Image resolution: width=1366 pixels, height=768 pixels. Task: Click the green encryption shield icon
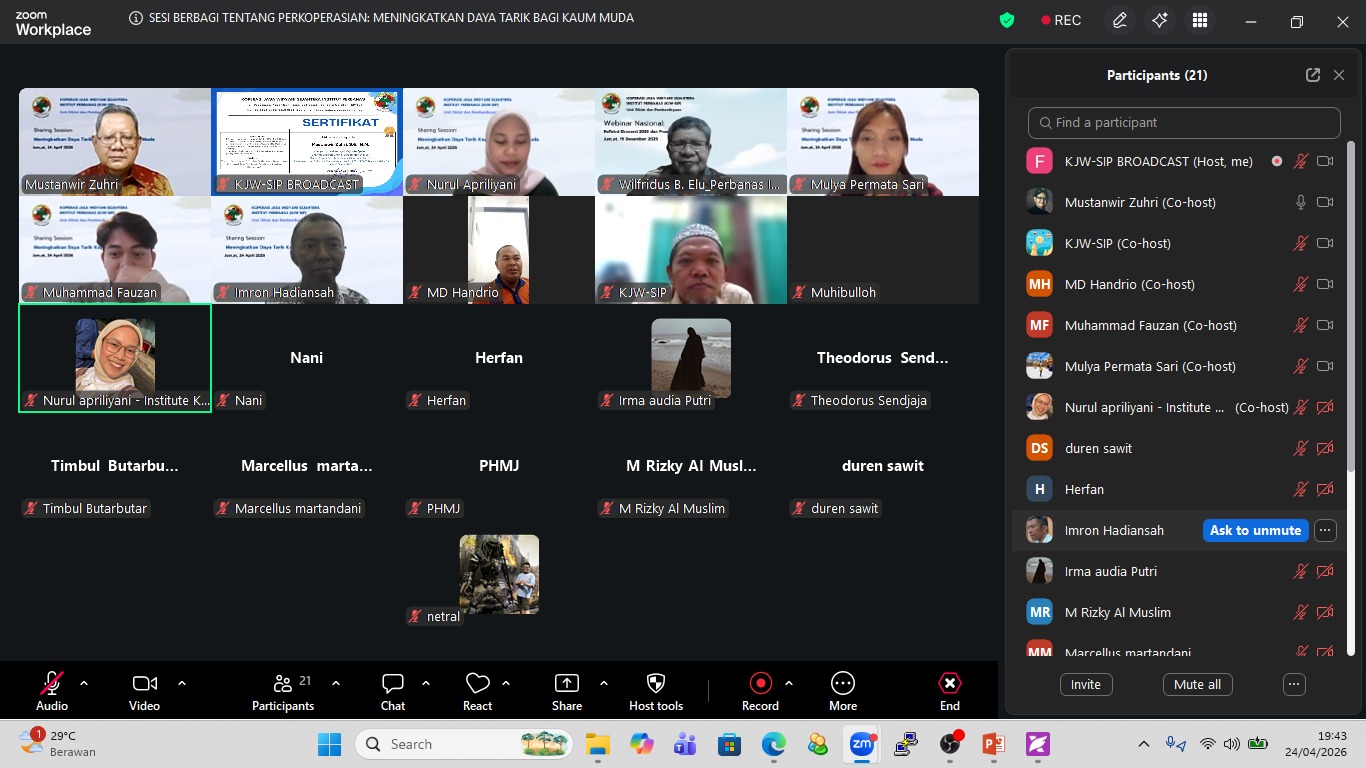[1007, 20]
